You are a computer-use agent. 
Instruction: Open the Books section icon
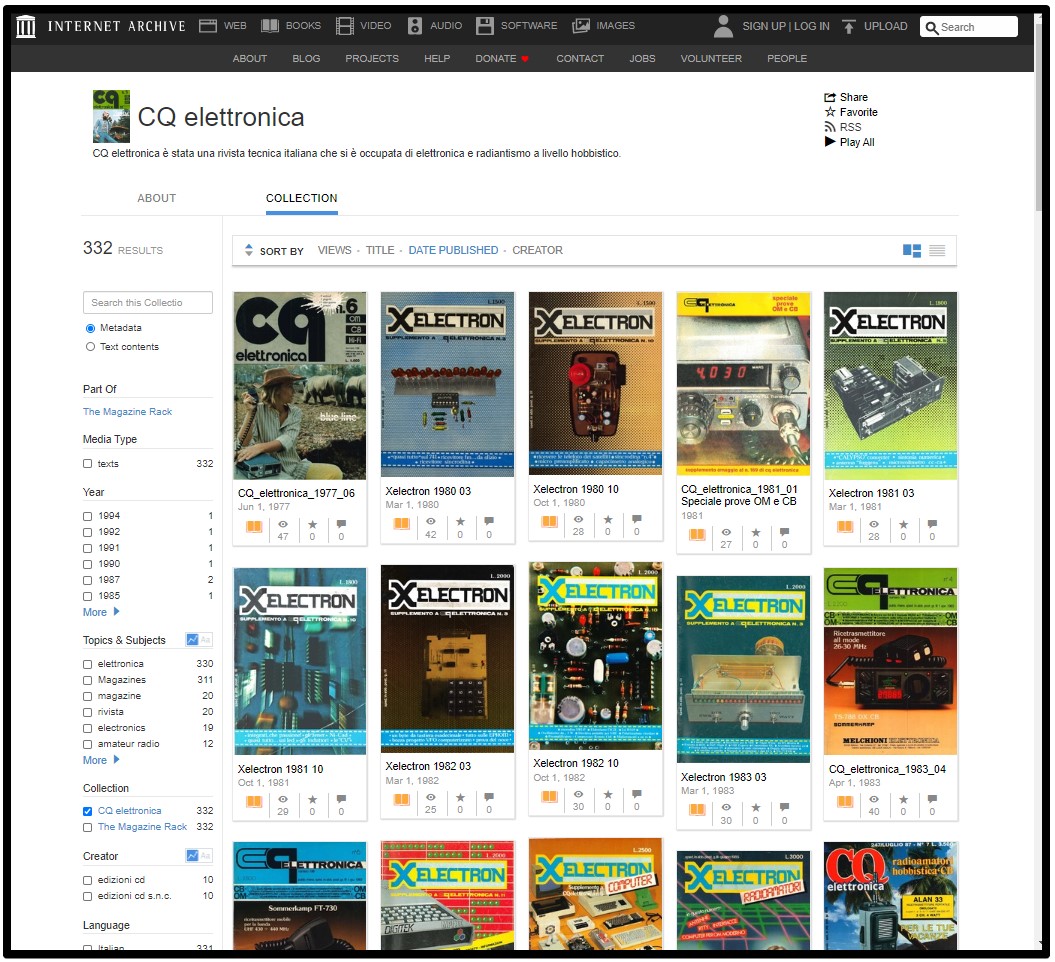click(270, 26)
